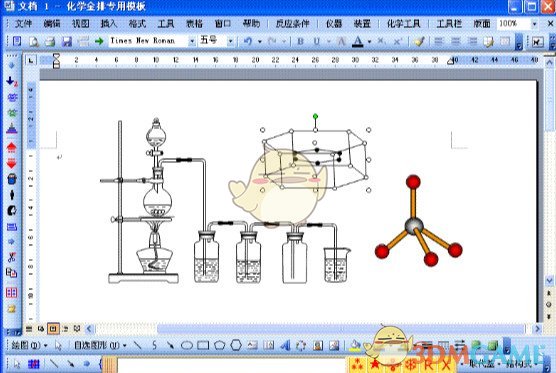Click the Undo arrow icon
Screen dimensions: 556x373
point(248,41)
